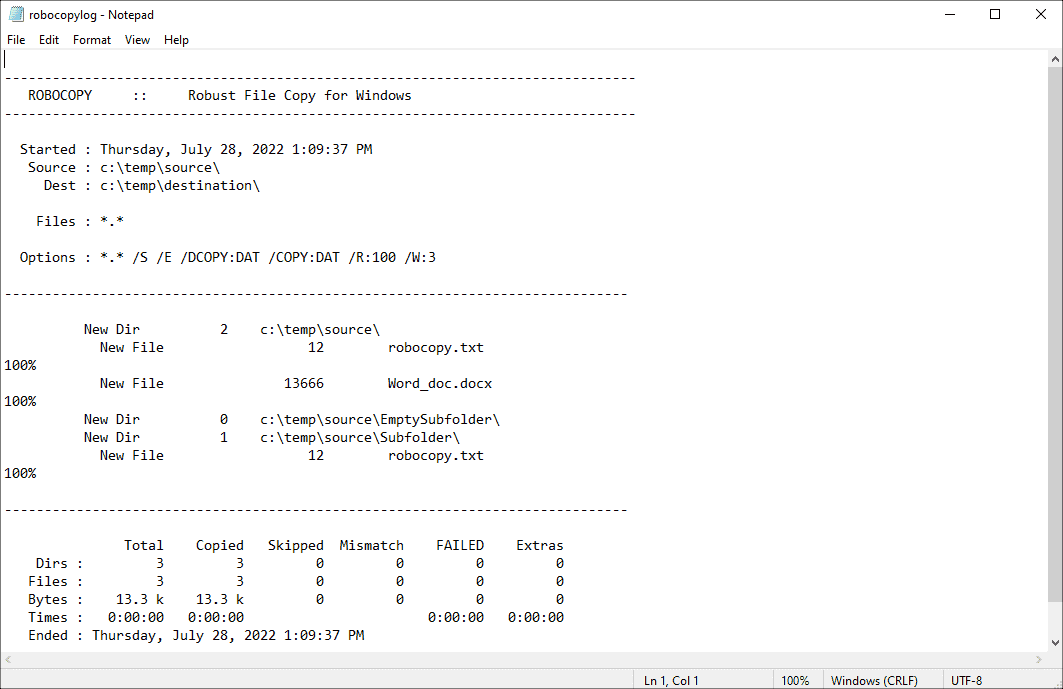The width and height of the screenshot is (1063, 689).
Task: Click the maximize window button
Action: tap(994, 14)
